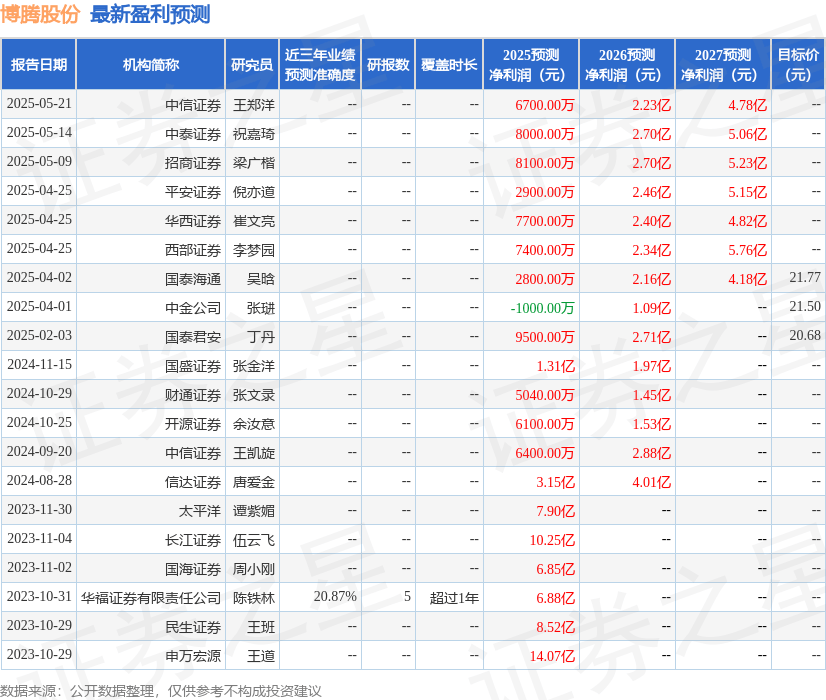Click 华福证券有限责任公司 institution cell

[x=151, y=598]
